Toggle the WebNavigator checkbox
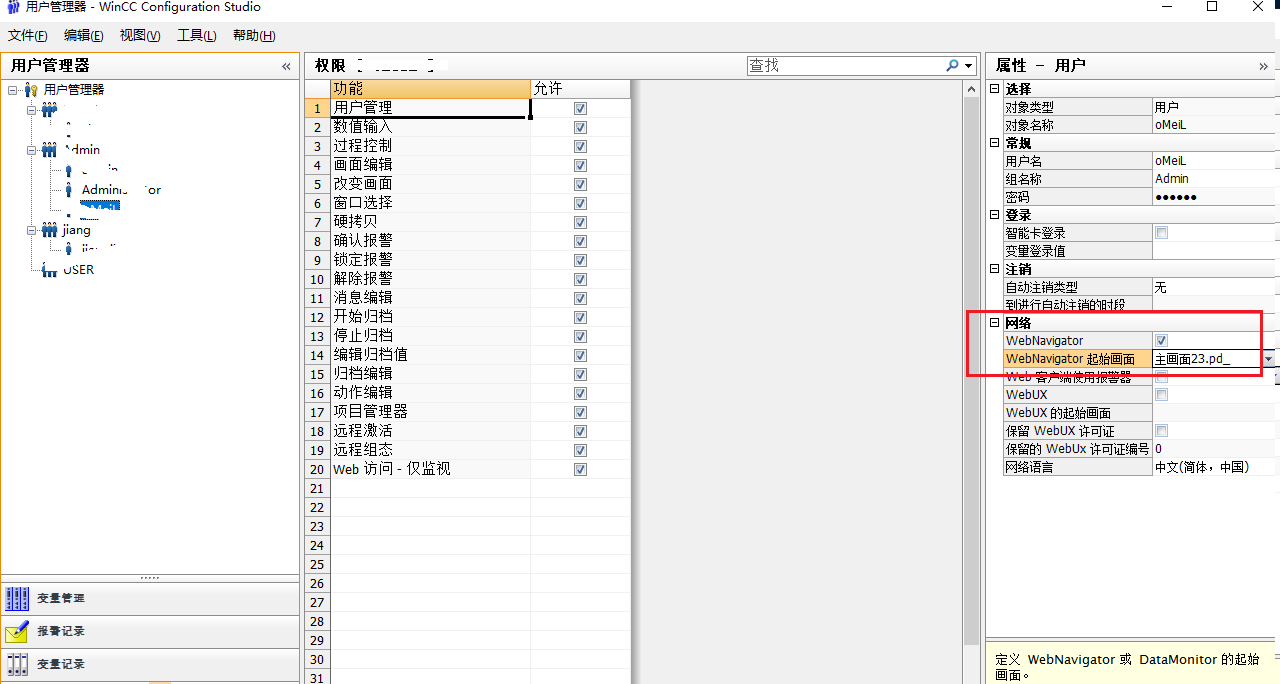The width and height of the screenshot is (1280, 684). (1161, 341)
